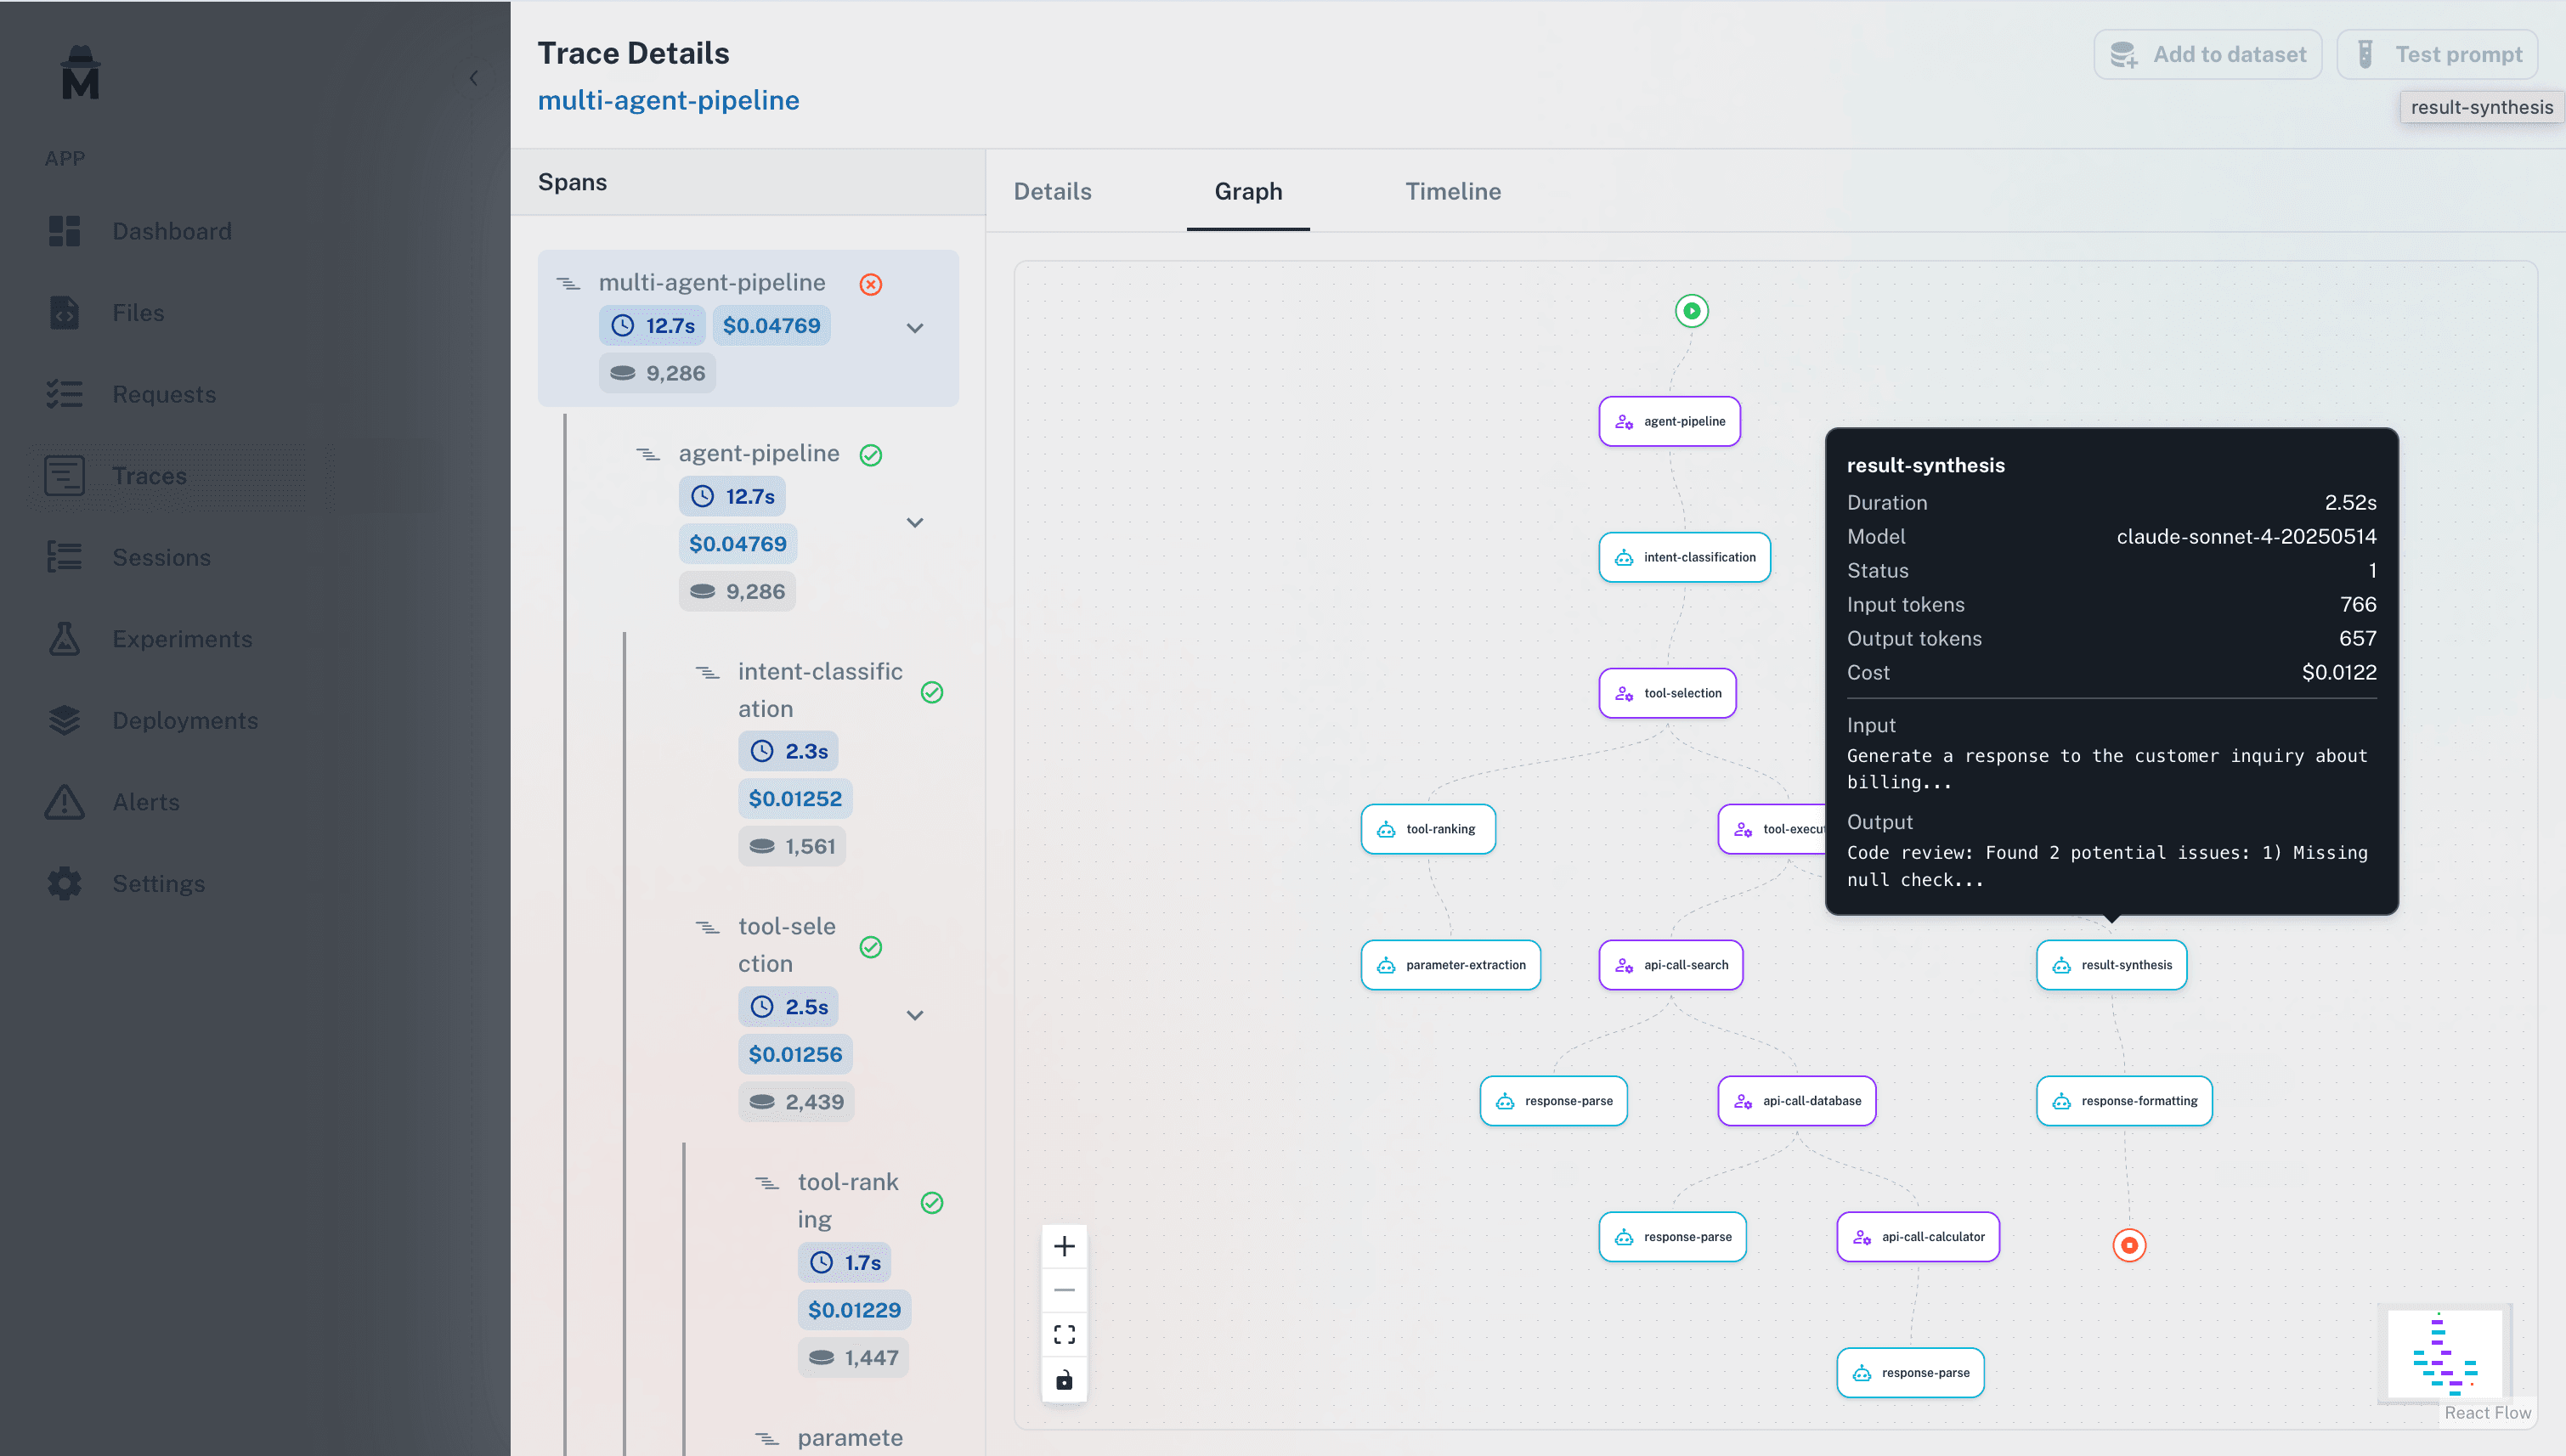This screenshot has height=1456, width=2566.
Task: Click the error status icon on multi-agent-pipeline
Action: click(x=871, y=284)
